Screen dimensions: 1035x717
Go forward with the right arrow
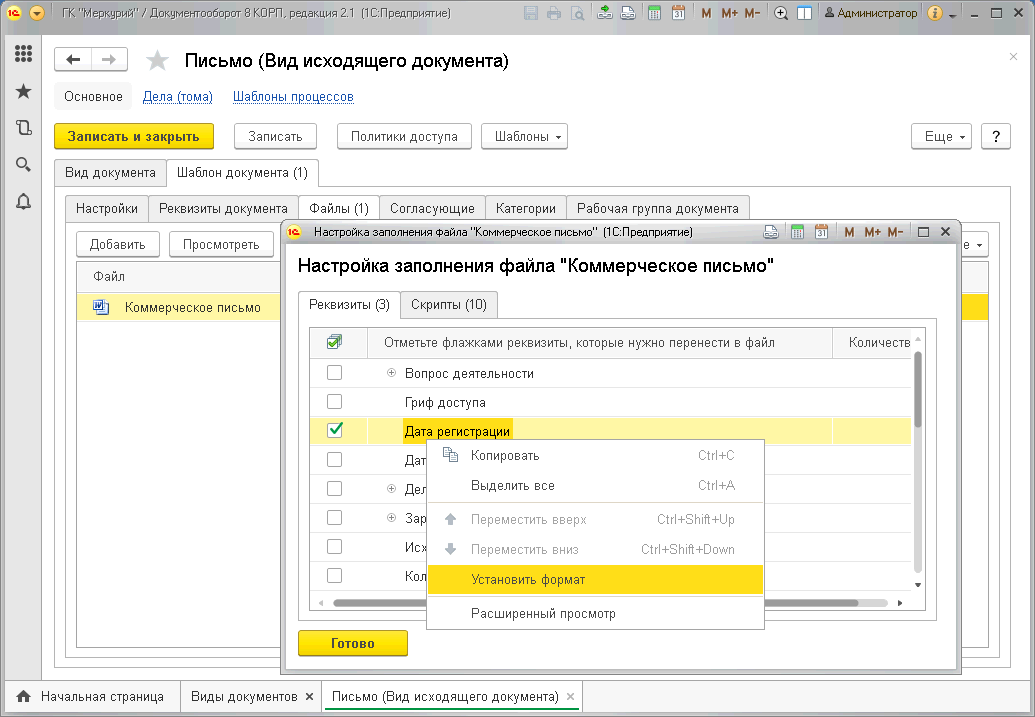click(109, 60)
